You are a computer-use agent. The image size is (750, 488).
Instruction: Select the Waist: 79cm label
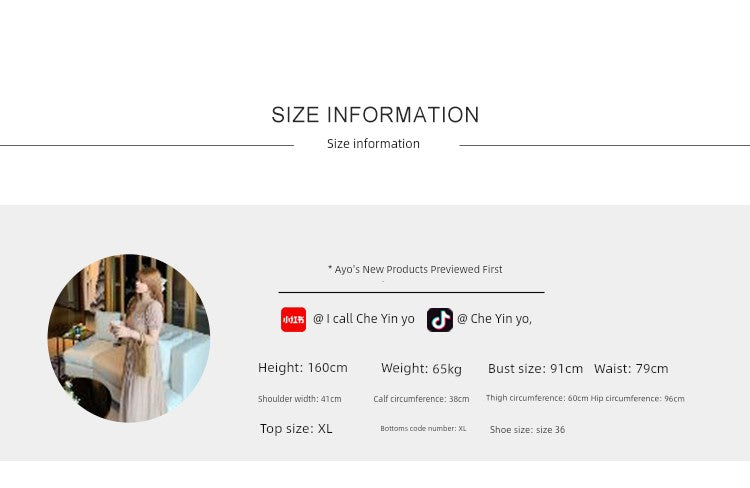point(631,369)
